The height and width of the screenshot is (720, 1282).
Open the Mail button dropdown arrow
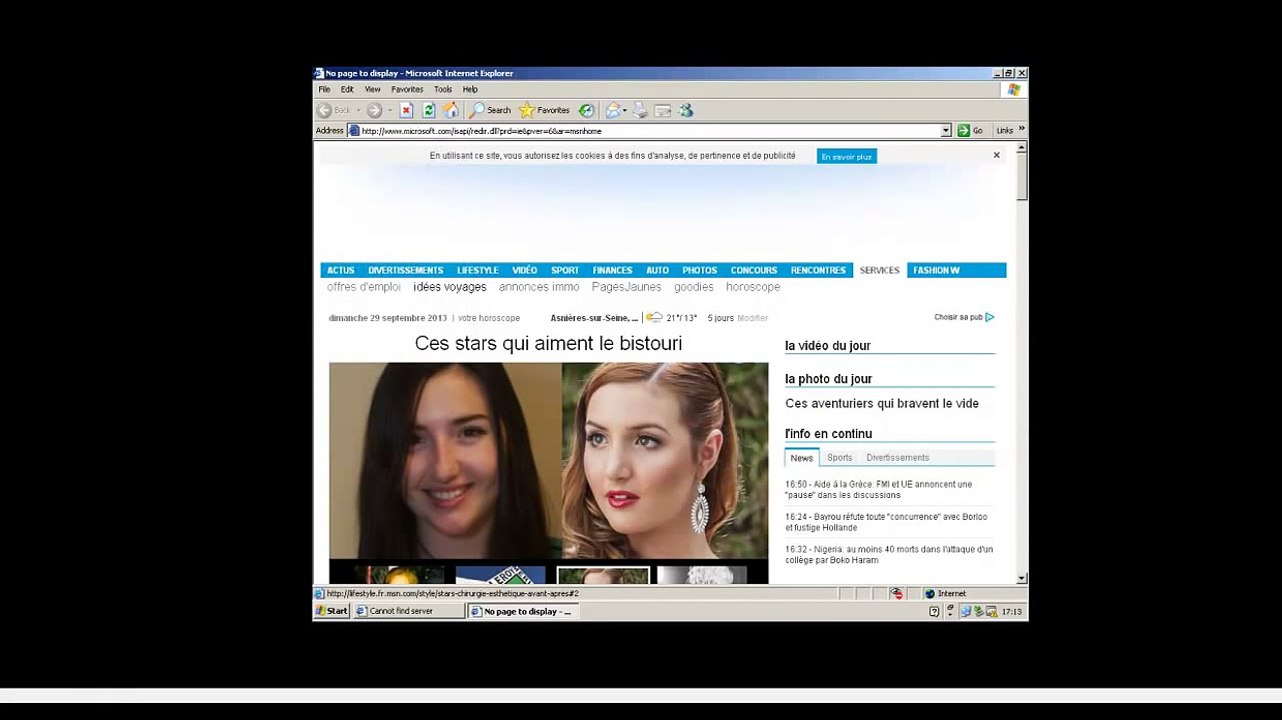click(625, 110)
